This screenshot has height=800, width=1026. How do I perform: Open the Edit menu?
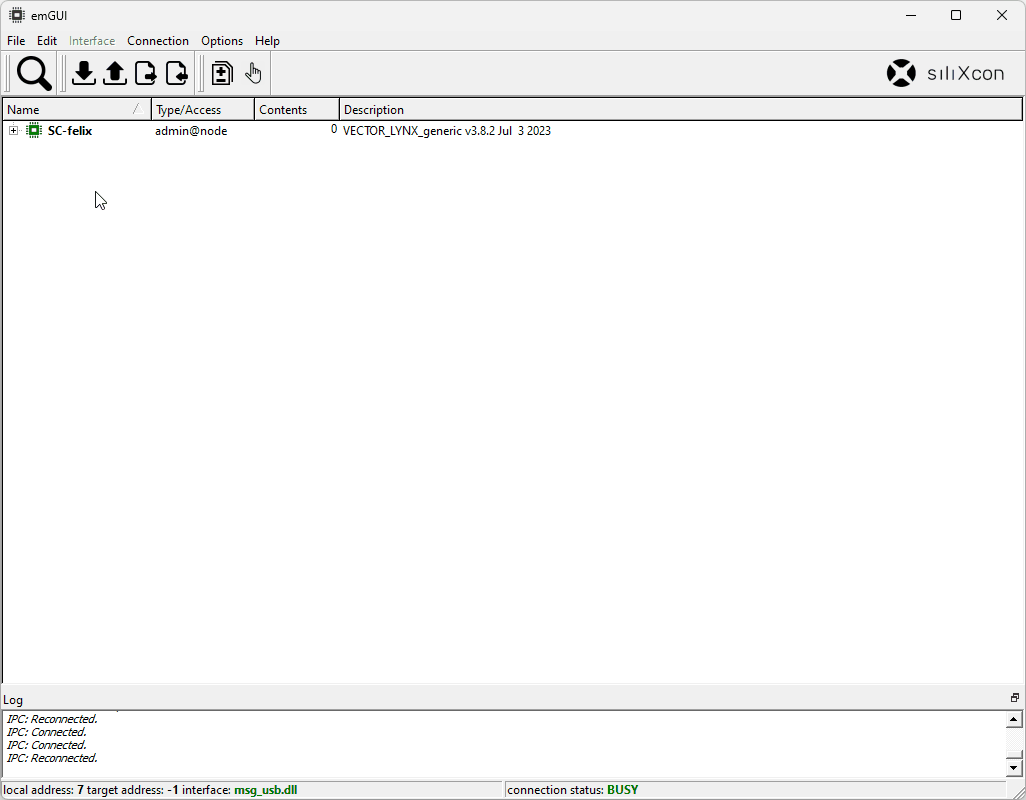point(46,41)
